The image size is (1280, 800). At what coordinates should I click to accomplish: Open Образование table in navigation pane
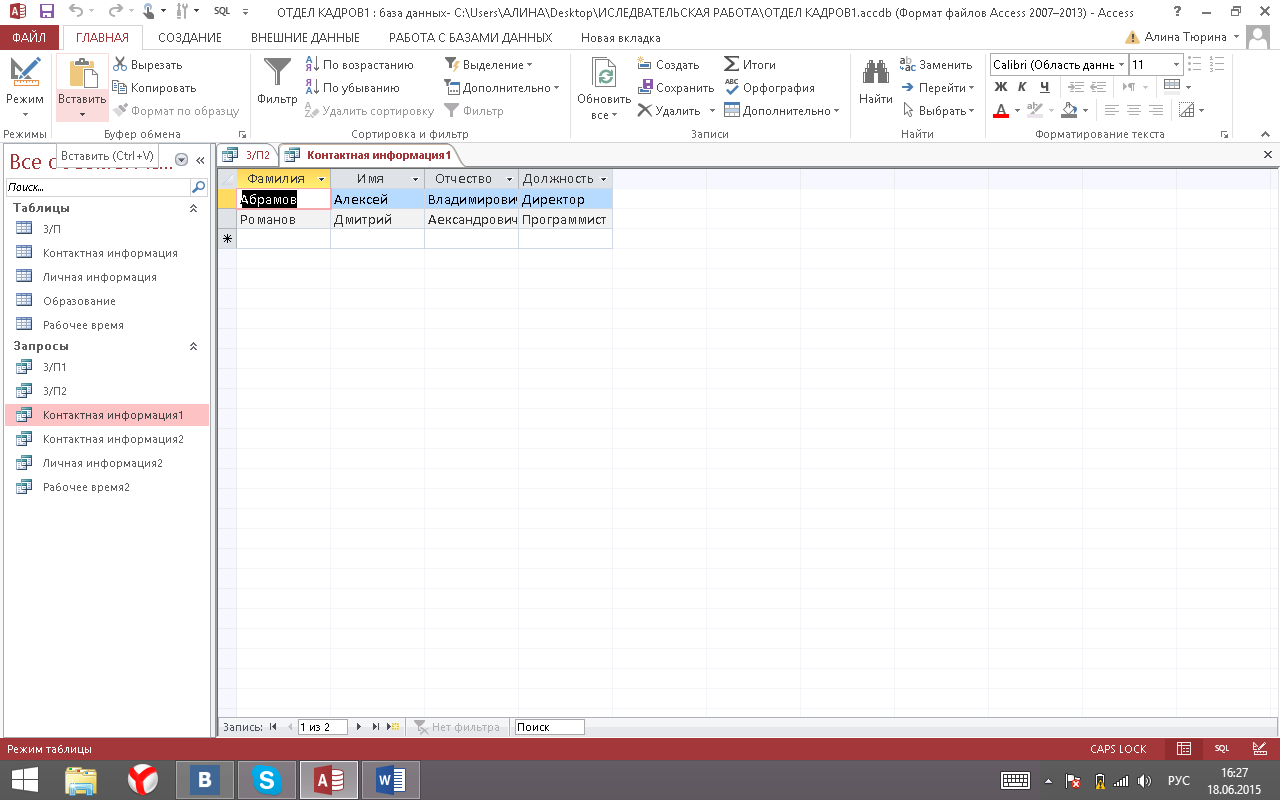point(79,301)
